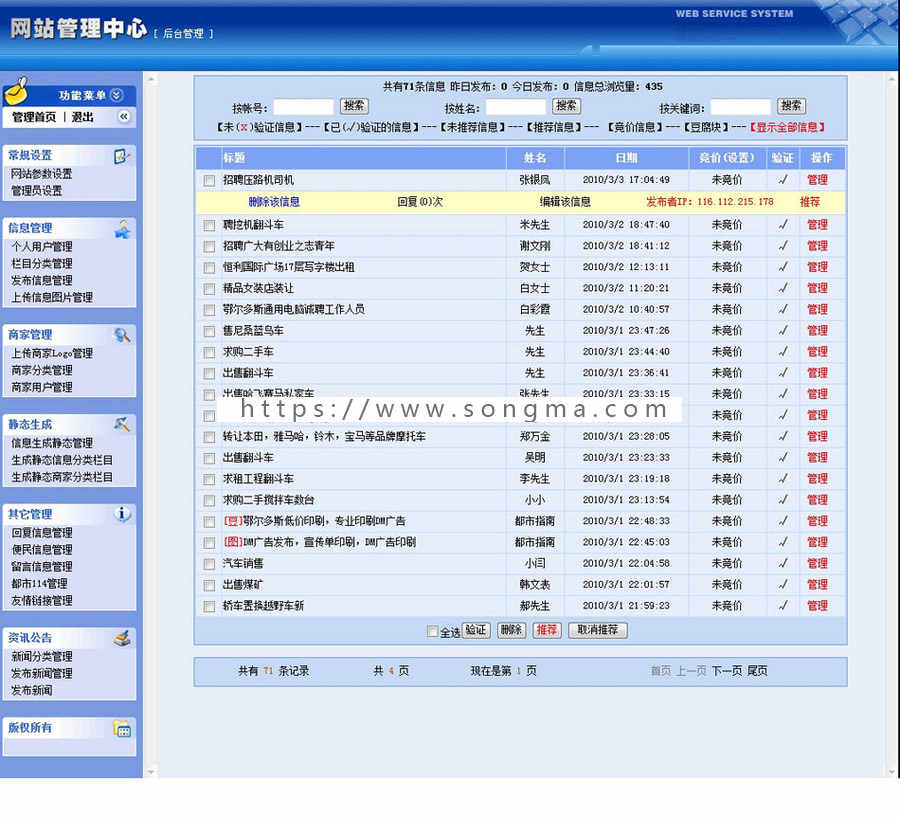Click the 验证 button below the list
The image size is (900, 818).
coord(476,630)
